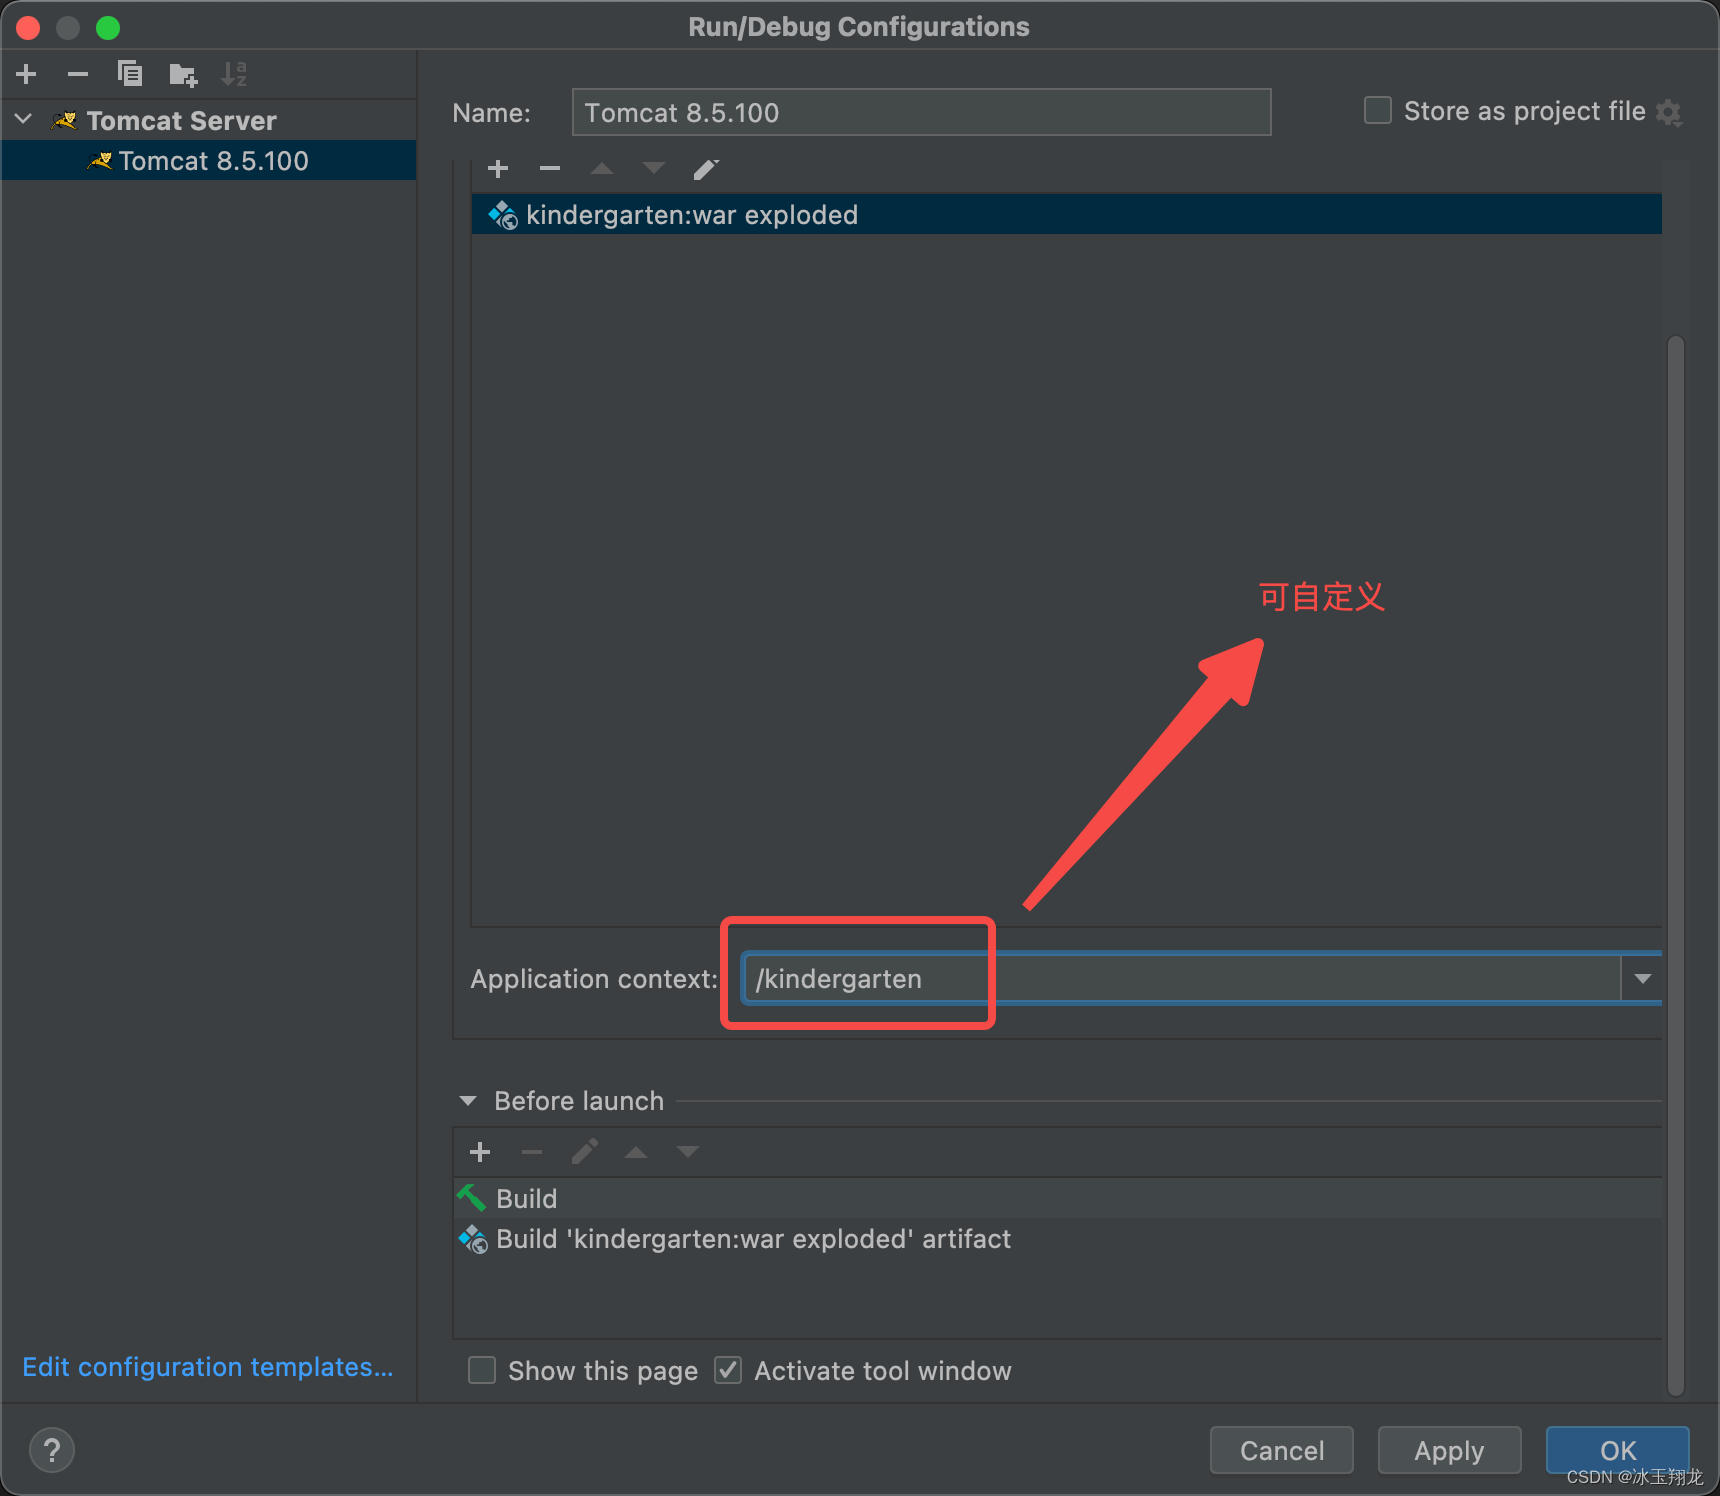
Task: Click the Apply button
Action: [1449, 1450]
